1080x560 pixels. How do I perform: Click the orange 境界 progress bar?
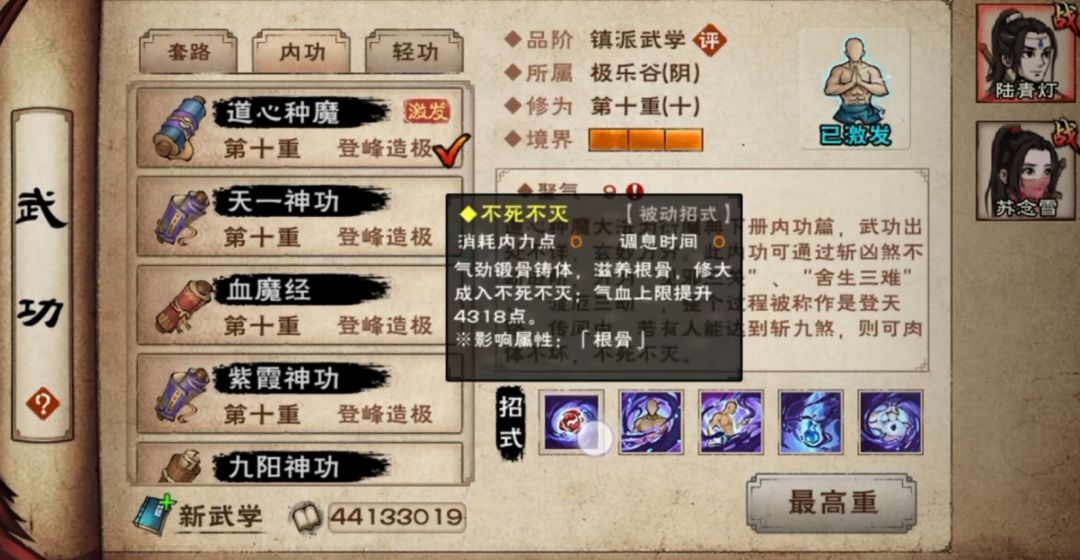coord(645,140)
